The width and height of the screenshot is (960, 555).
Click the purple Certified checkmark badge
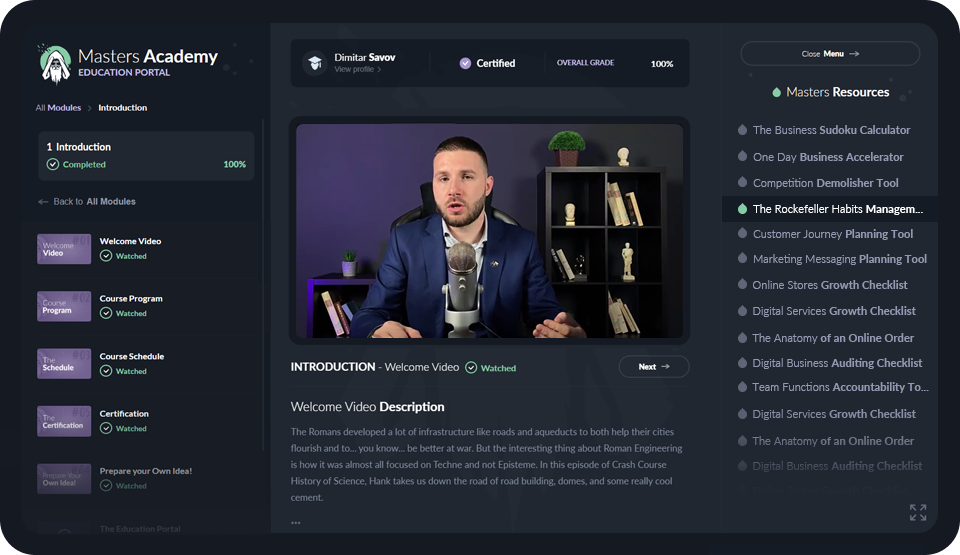[x=465, y=63]
